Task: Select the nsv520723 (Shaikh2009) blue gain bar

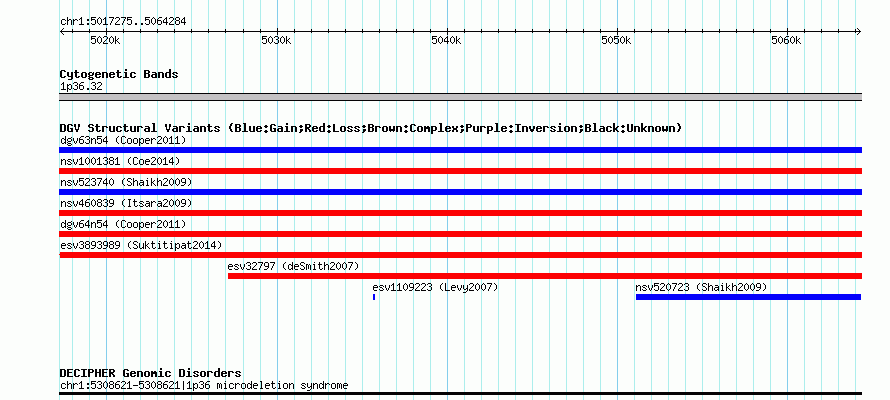Action: (x=749, y=297)
